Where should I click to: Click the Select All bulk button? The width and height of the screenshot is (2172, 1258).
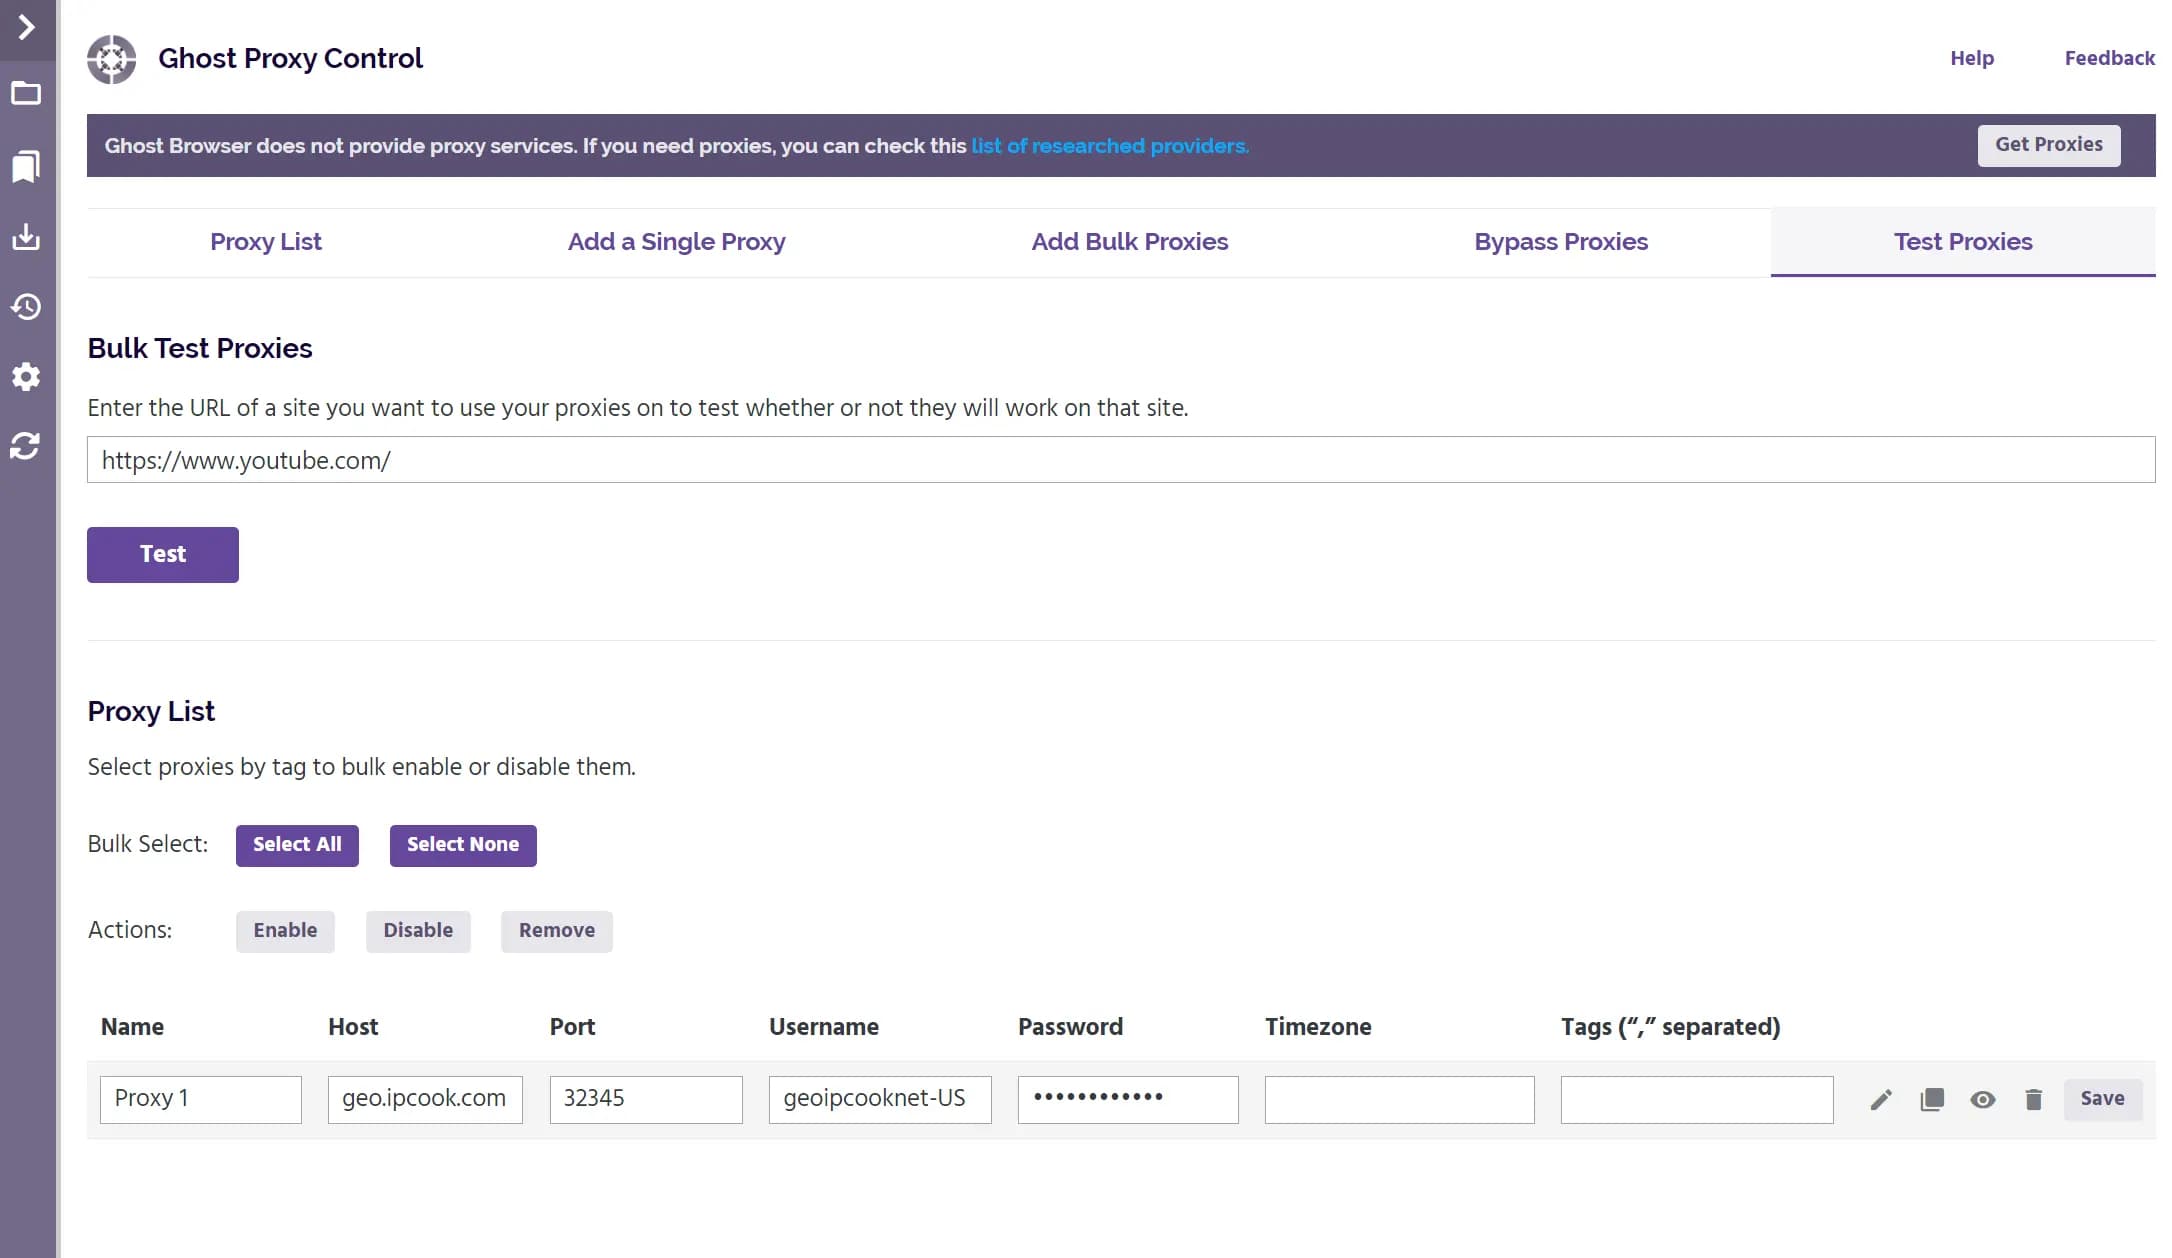click(297, 845)
